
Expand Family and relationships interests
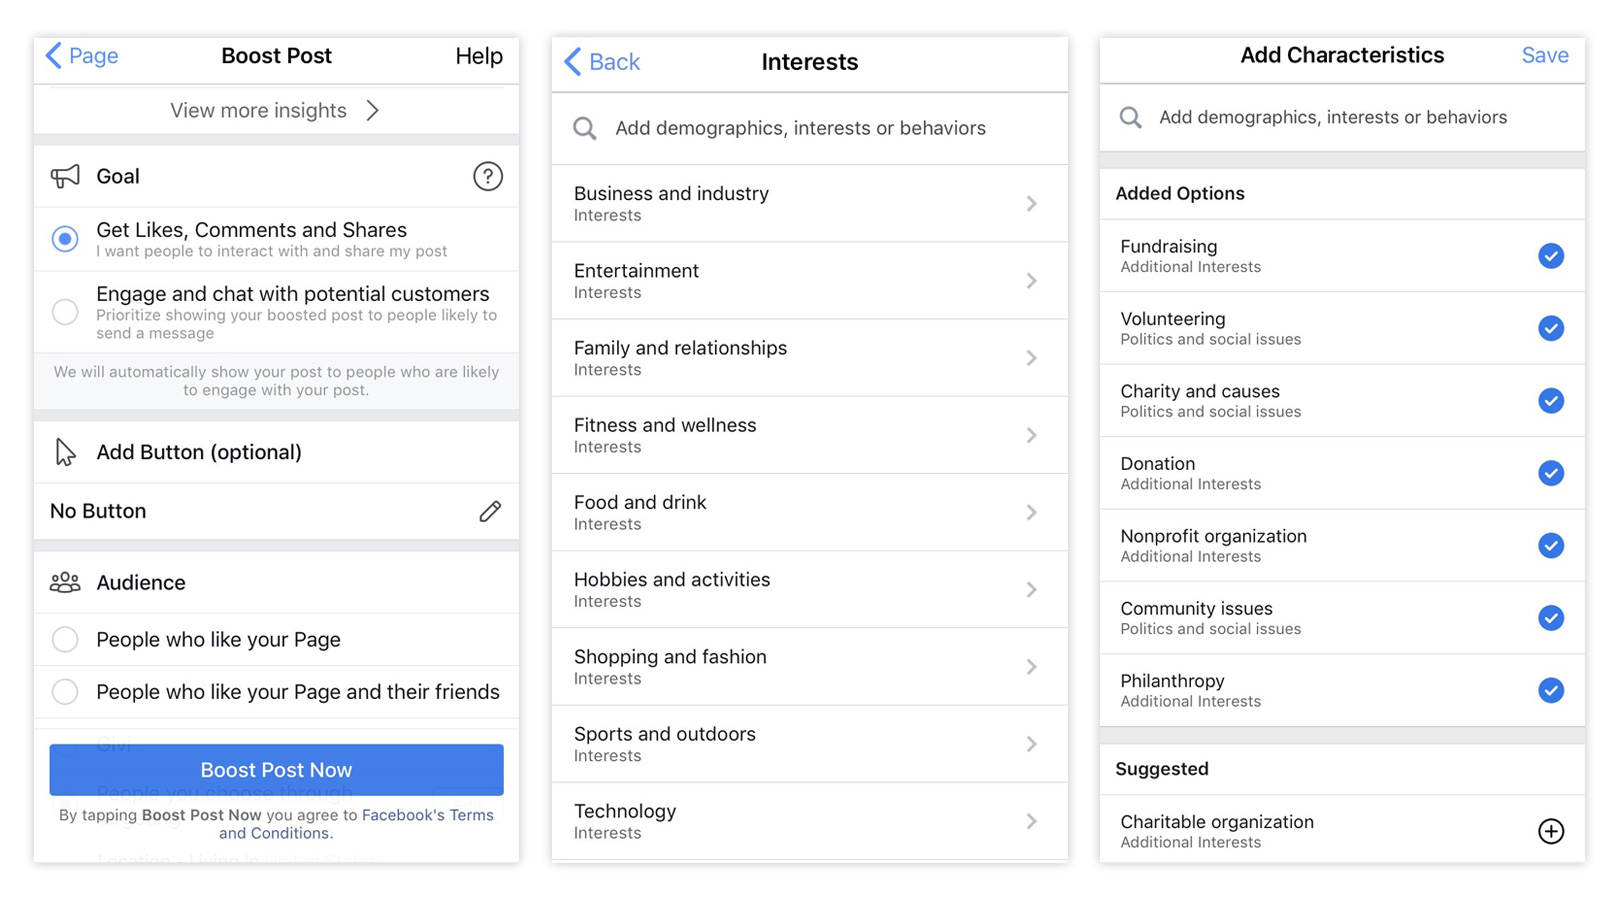(809, 358)
